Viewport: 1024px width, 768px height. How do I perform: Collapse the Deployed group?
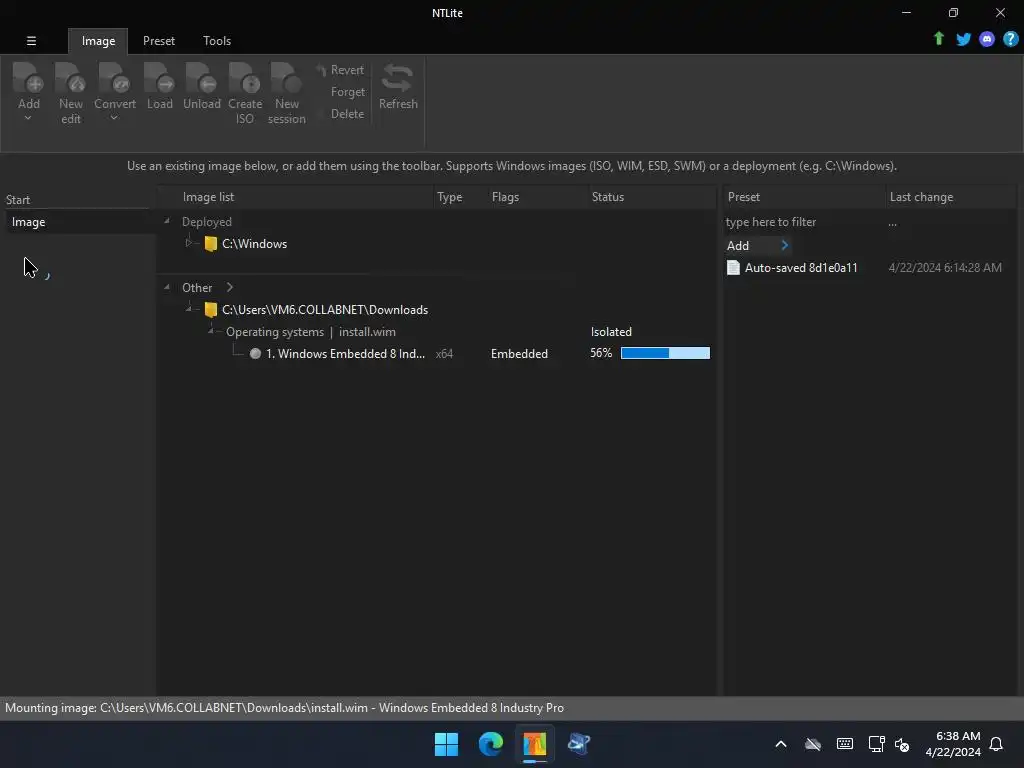pyautogui.click(x=167, y=221)
